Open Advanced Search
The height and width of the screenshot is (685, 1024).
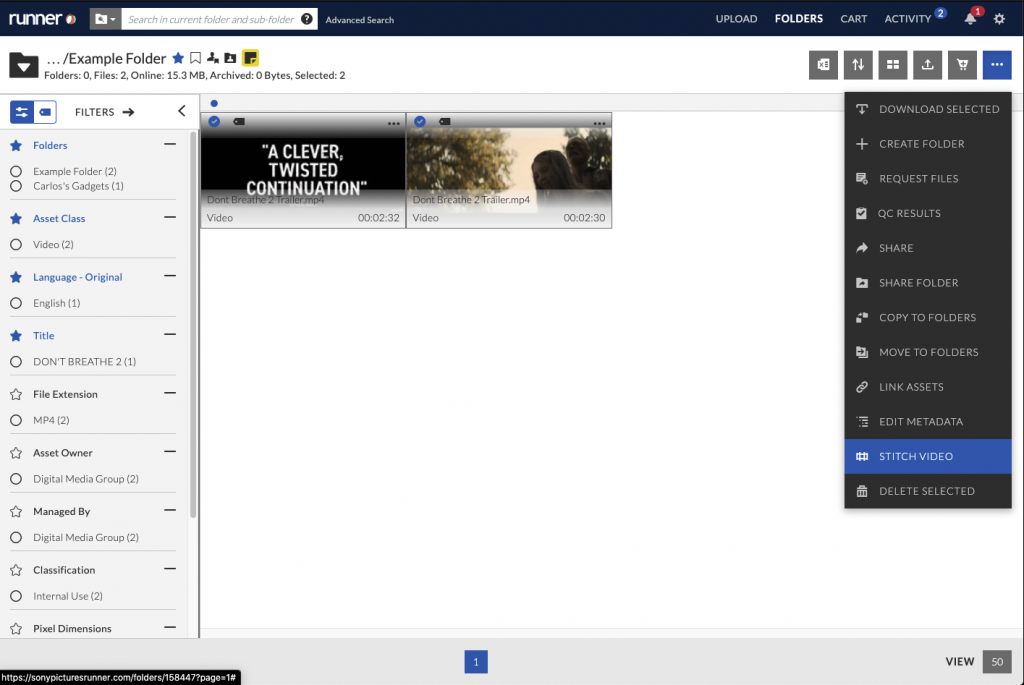[x=360, y=20]
